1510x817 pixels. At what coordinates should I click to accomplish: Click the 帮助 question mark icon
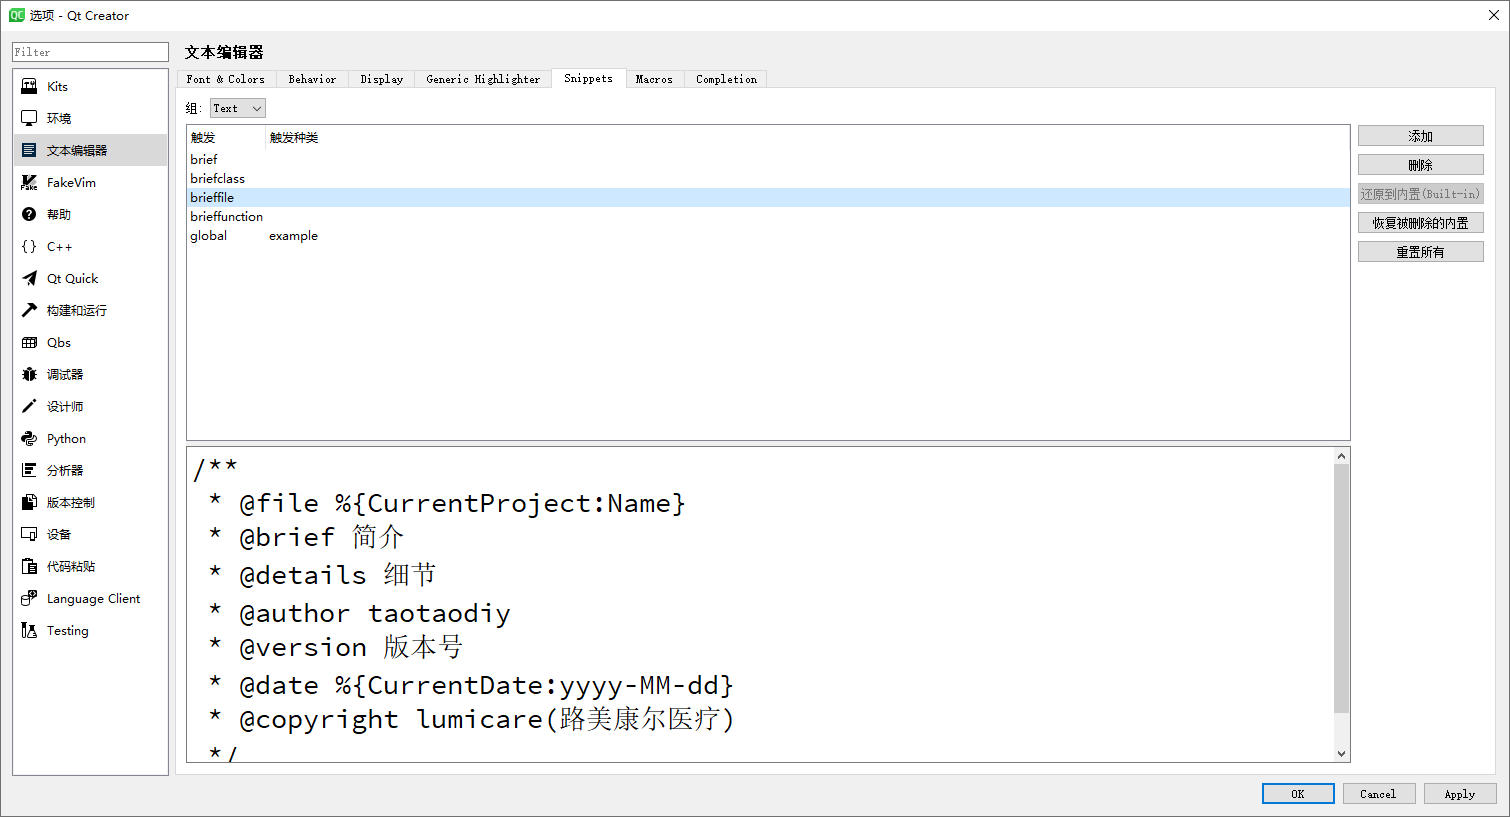(29, 214)
